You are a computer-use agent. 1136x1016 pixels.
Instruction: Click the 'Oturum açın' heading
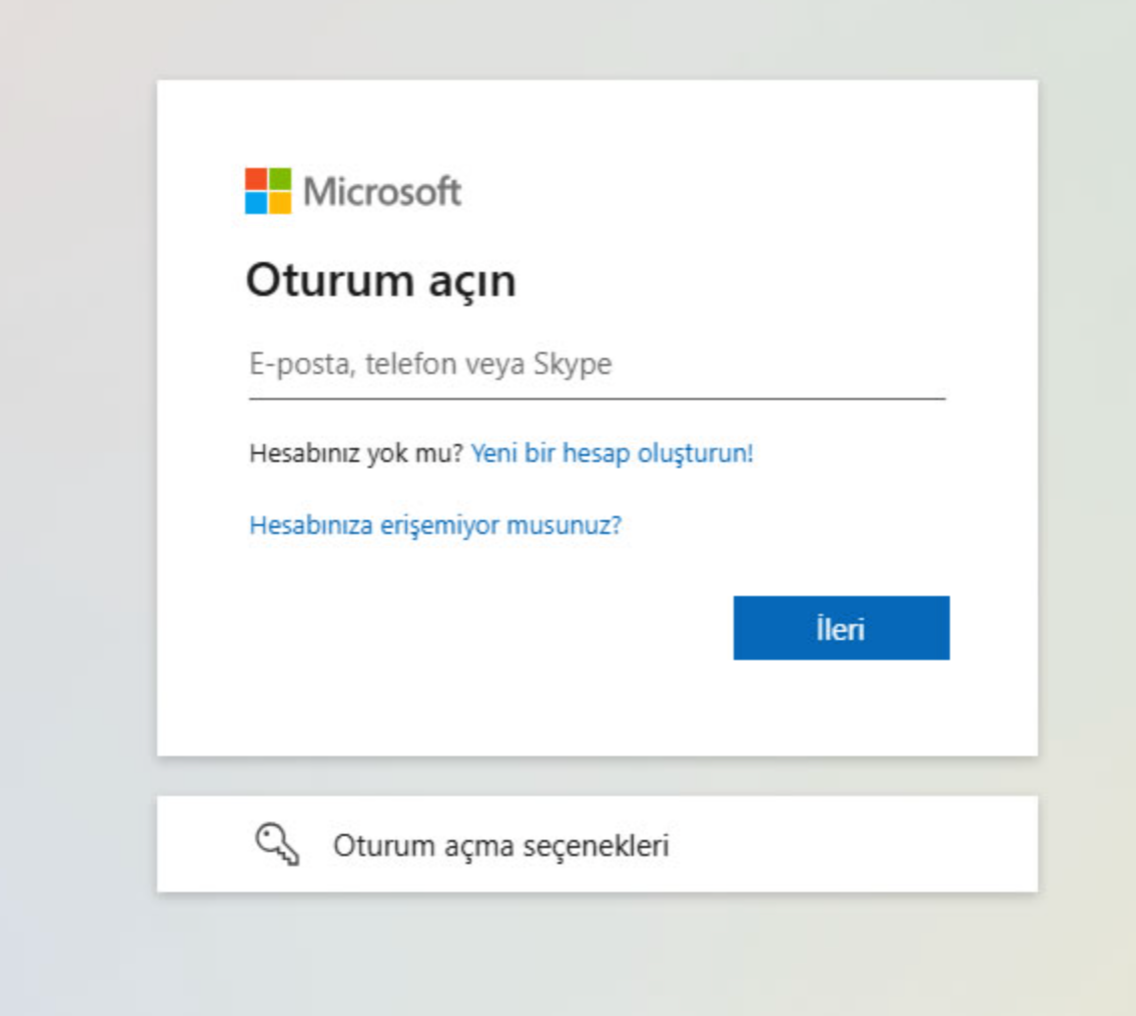click(381, 280)
